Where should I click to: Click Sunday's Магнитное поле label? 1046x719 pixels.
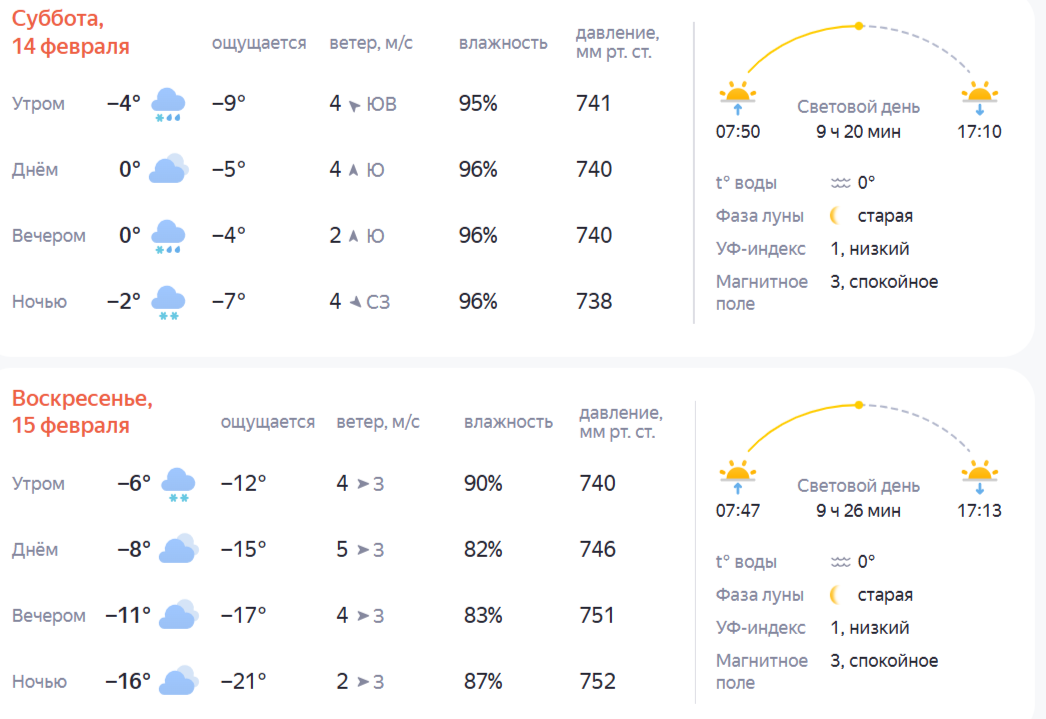coord(761,672)
